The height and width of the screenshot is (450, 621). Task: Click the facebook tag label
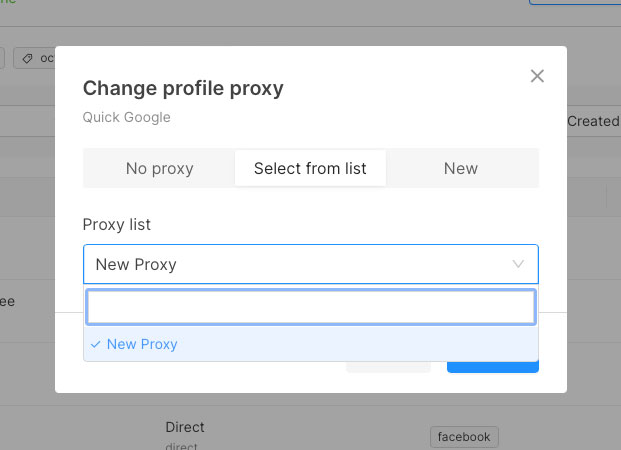[464, 437]
